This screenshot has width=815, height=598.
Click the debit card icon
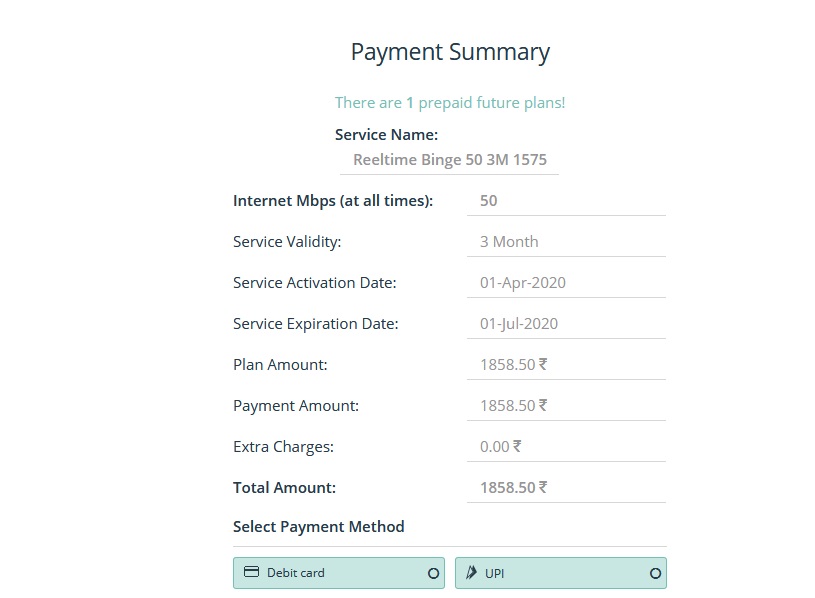[252, 573]
